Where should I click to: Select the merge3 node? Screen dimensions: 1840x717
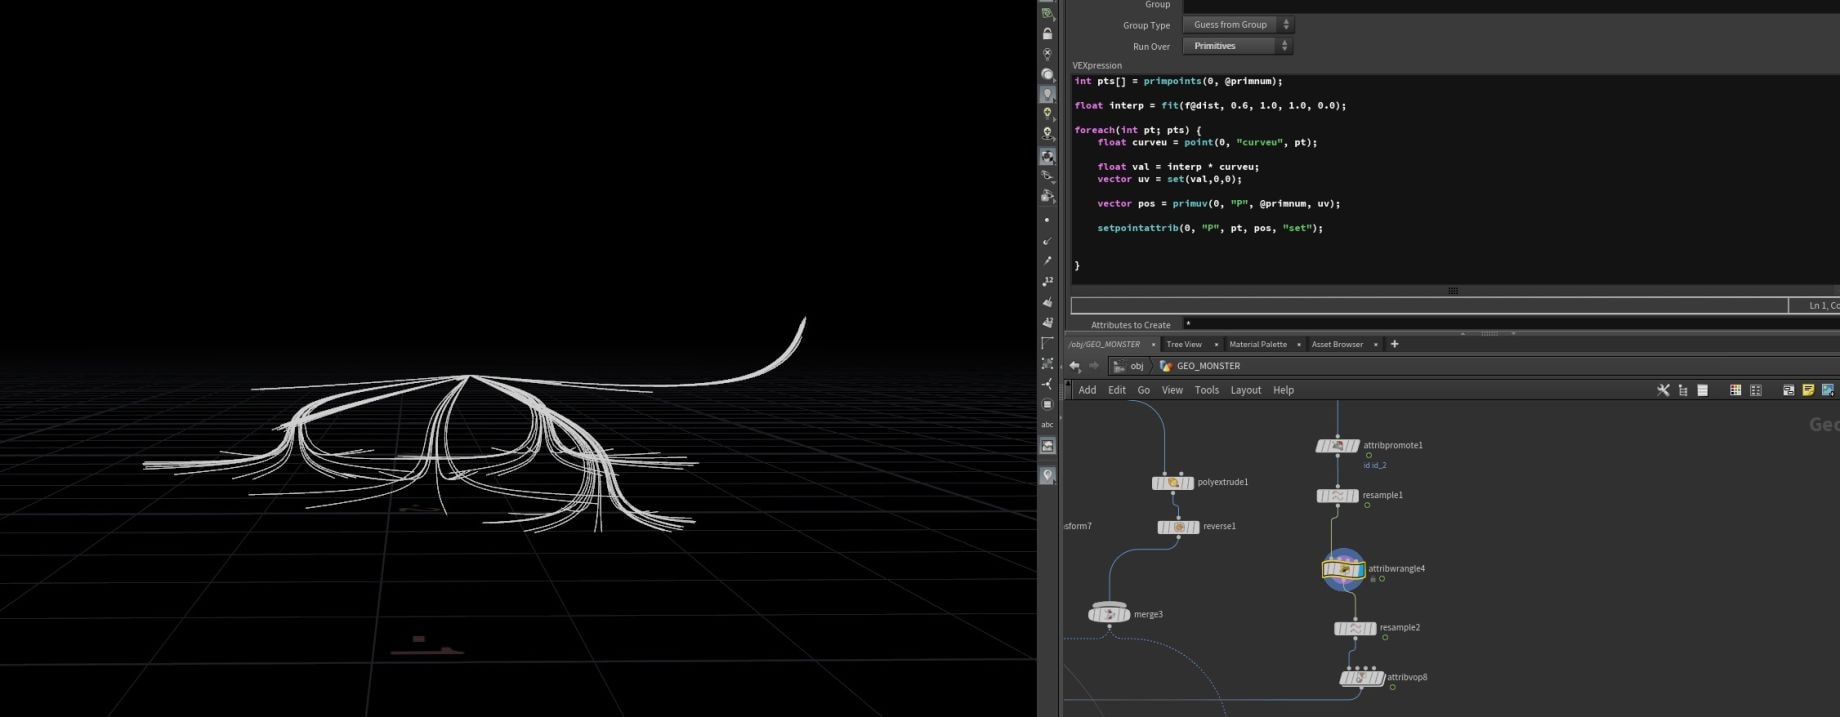tap(1109, 614)
